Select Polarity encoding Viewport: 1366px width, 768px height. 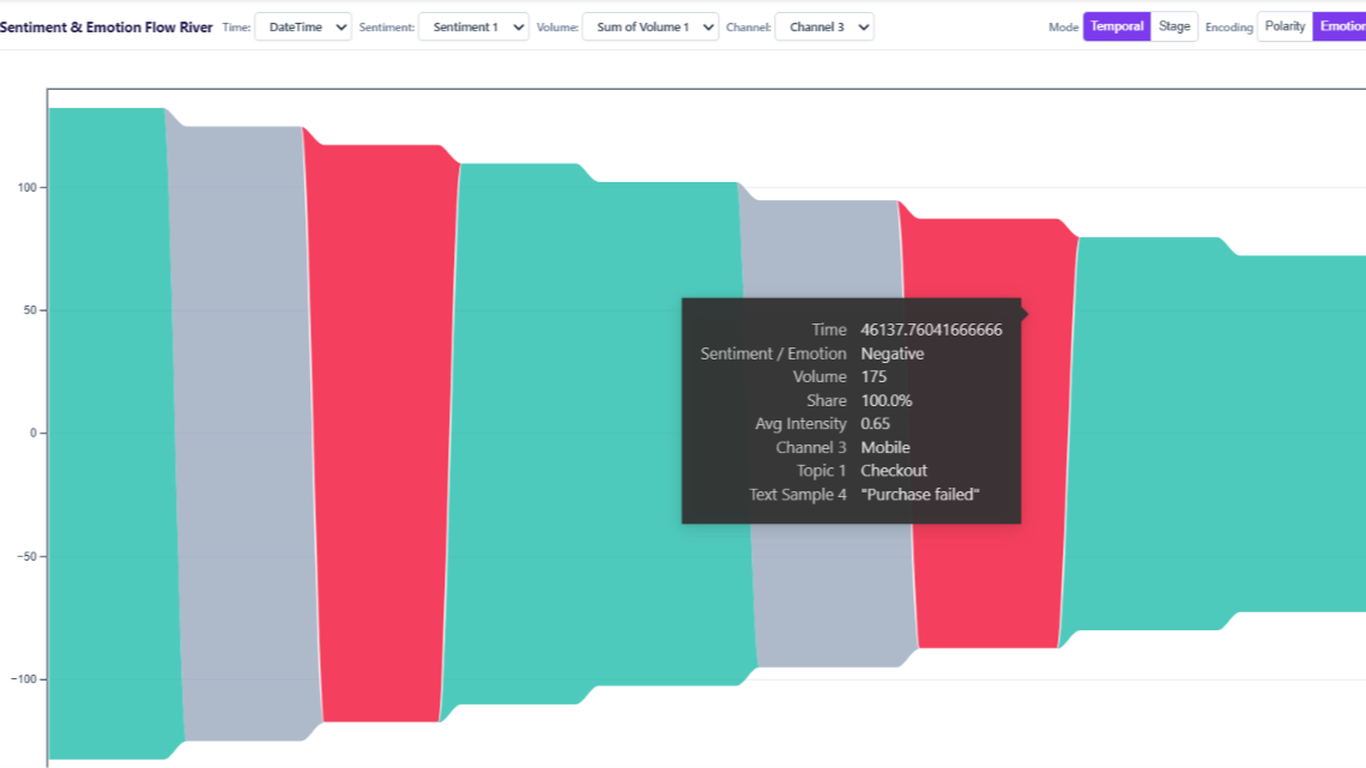coord(1285,27)
